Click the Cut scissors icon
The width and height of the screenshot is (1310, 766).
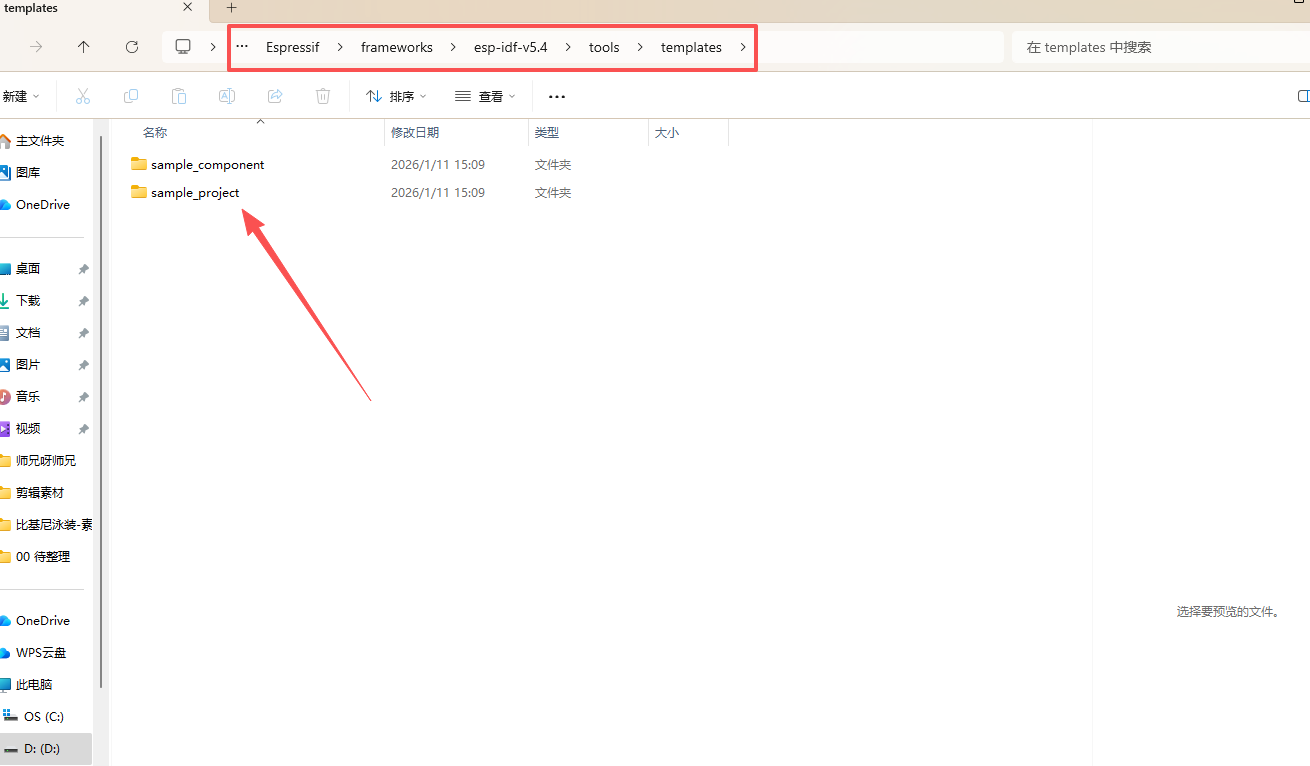[83, 96]
